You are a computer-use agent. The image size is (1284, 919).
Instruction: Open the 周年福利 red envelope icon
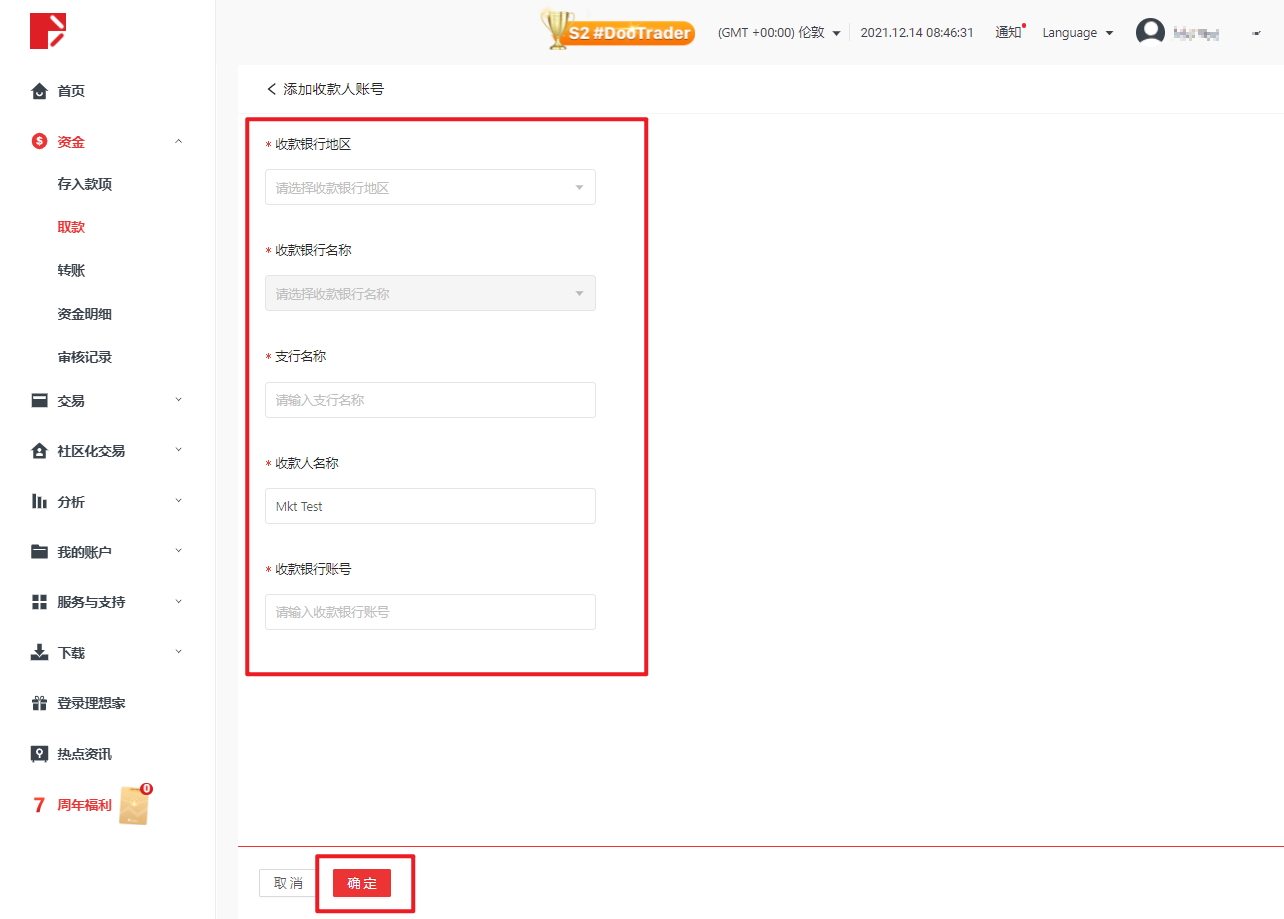click(x=134, y=805)
